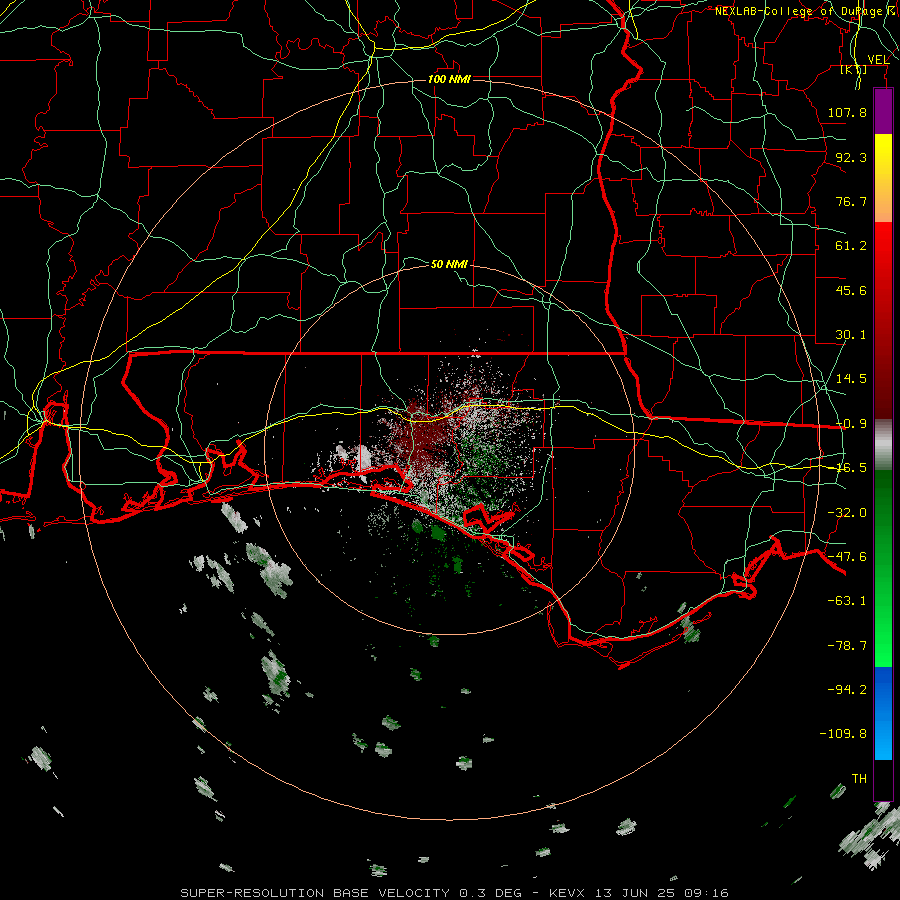Click the 45.6 velocity scale value
The image size is (900, 900).
[x=851, y=290]
